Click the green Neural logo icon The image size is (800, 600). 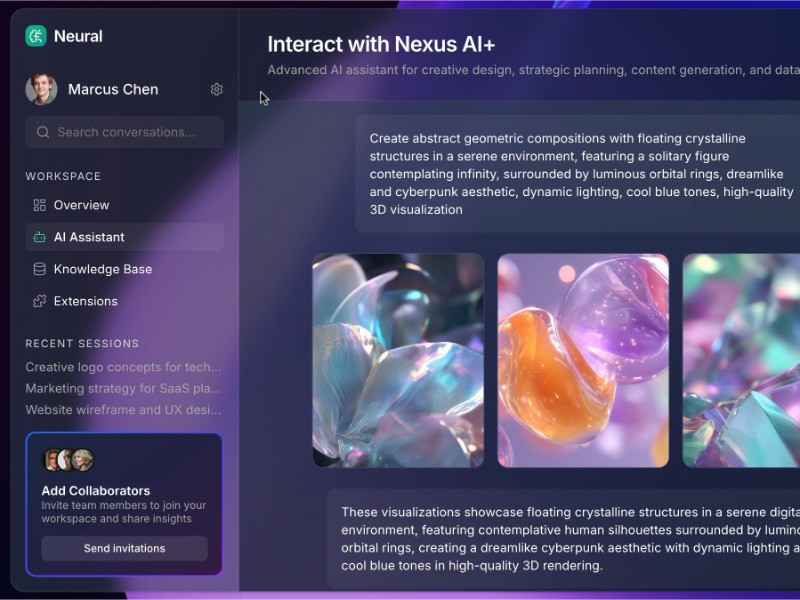click(x=36, y=36)
